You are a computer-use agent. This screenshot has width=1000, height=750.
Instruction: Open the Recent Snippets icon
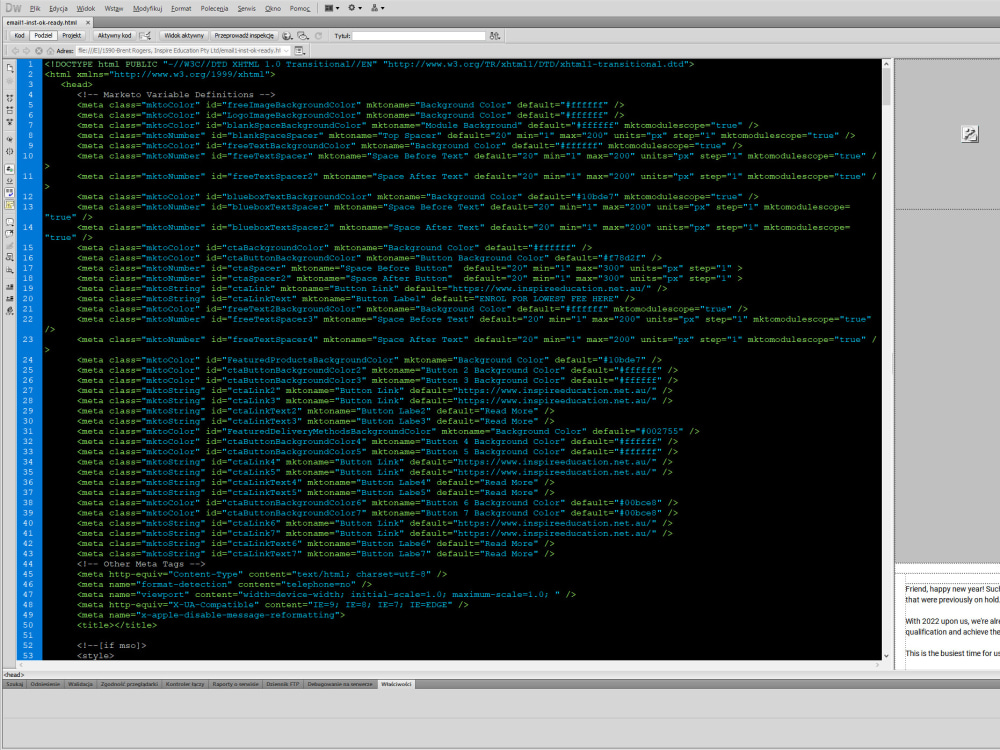click(x=10, y=257)
